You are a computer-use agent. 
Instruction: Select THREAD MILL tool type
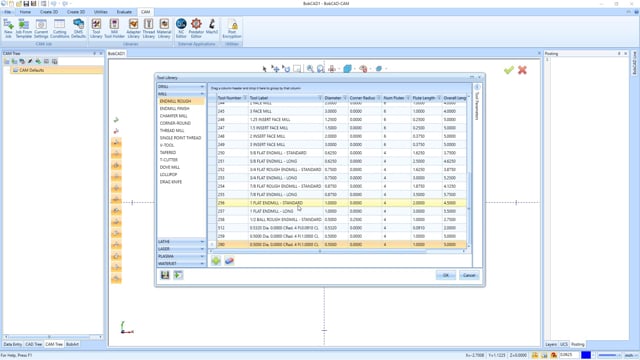click(x=172, y=131)
